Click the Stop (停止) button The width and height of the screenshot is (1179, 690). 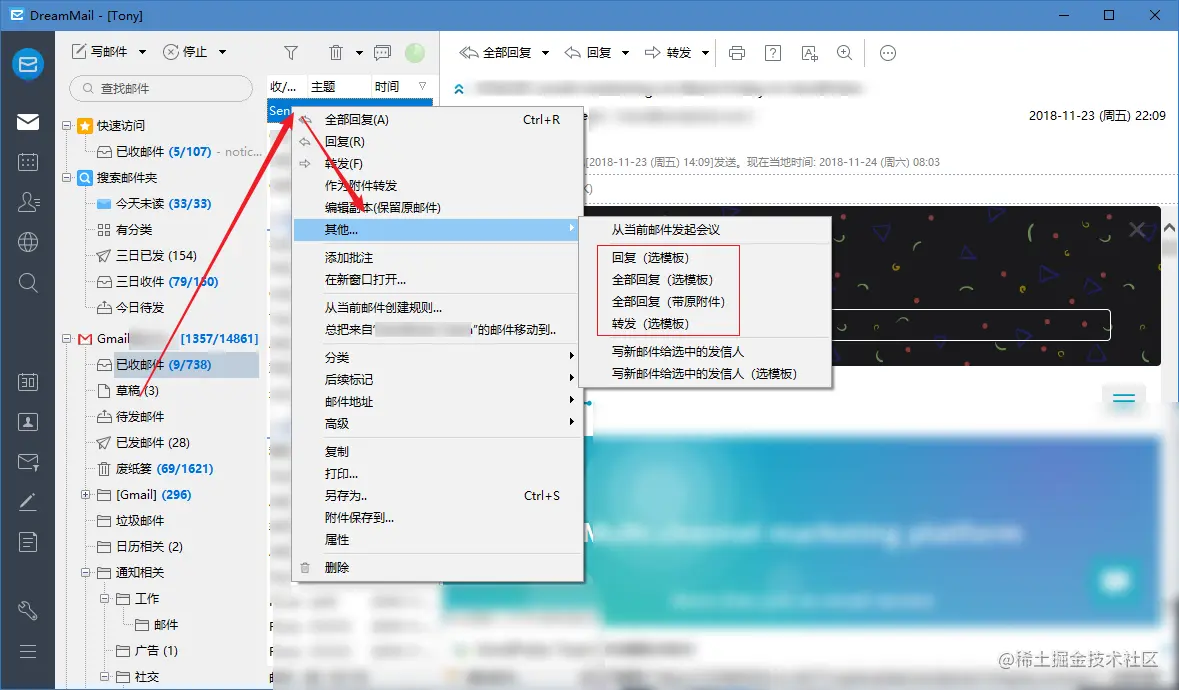click(185, 52)
